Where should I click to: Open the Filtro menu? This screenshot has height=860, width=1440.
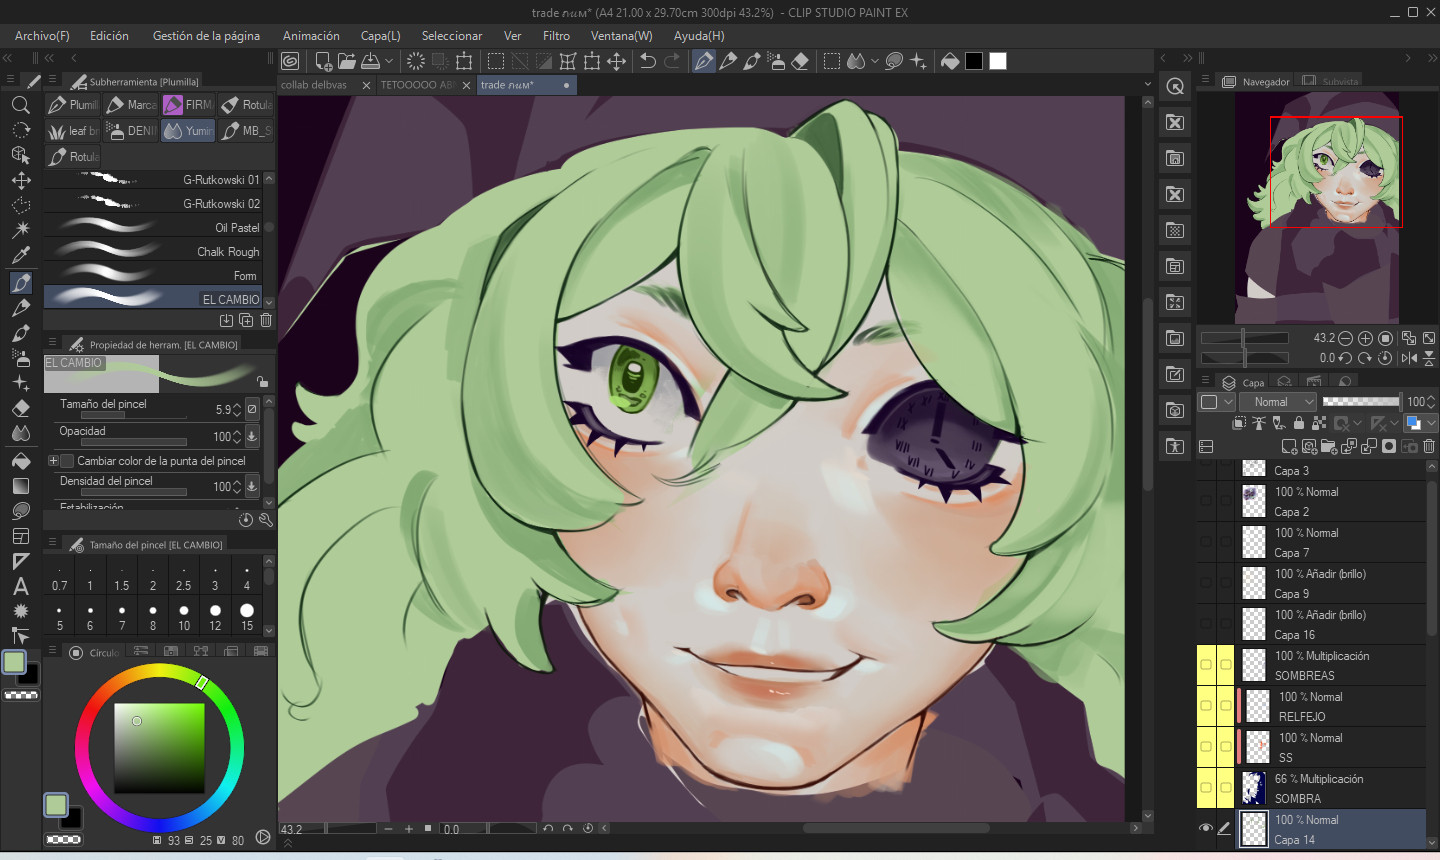pos(556,36)
